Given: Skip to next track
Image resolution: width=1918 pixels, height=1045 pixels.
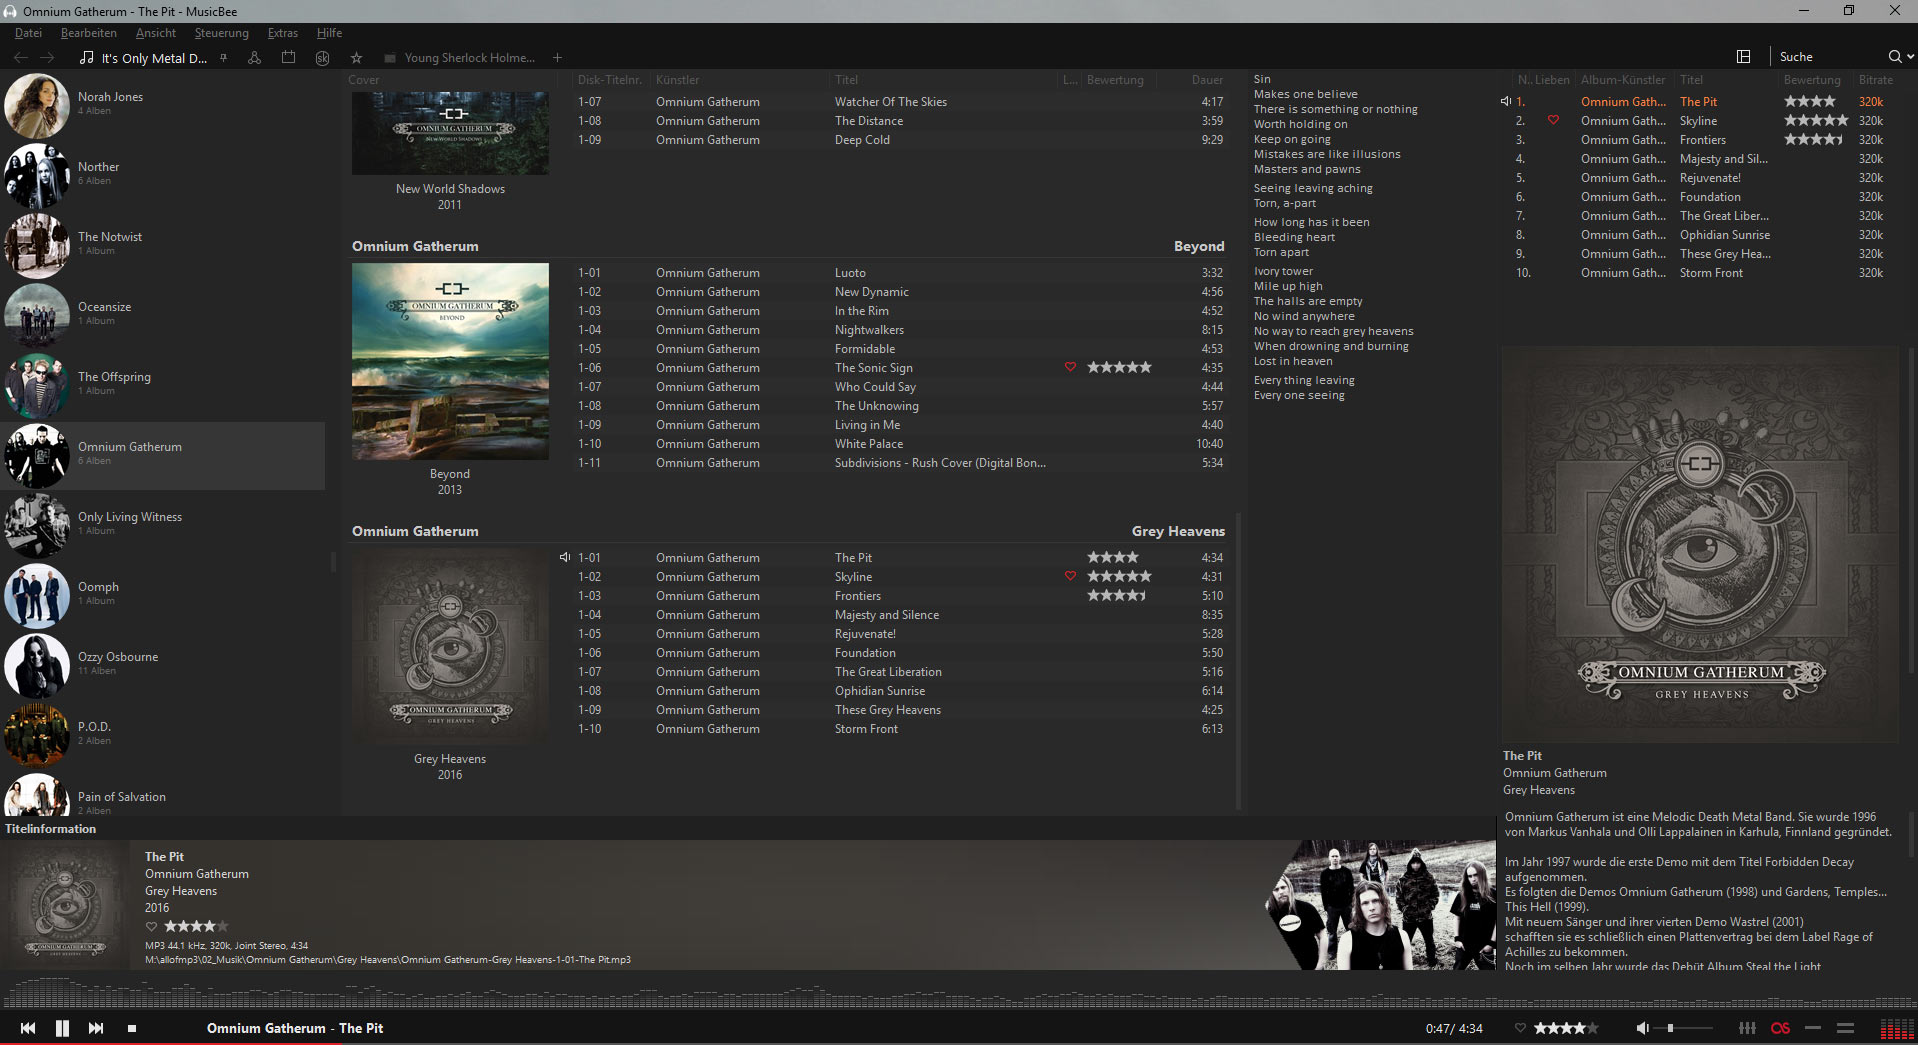Looking at the screenshot, I should point(96,1028).
